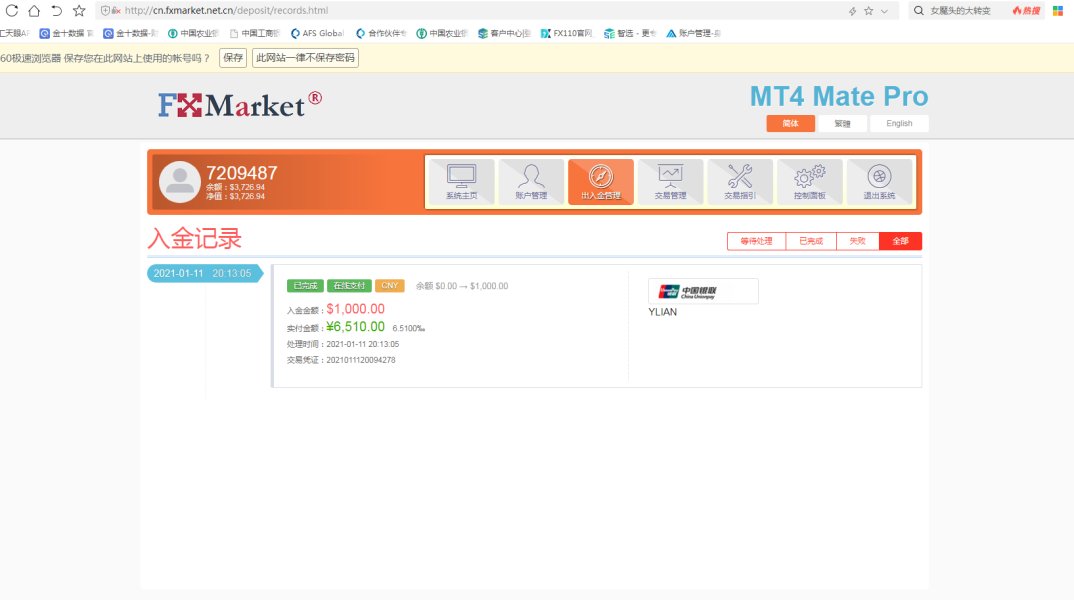This screenshot has width=1074, height=600.
Task: Open 控制面板 gears icon
Action: coord(810,182)
